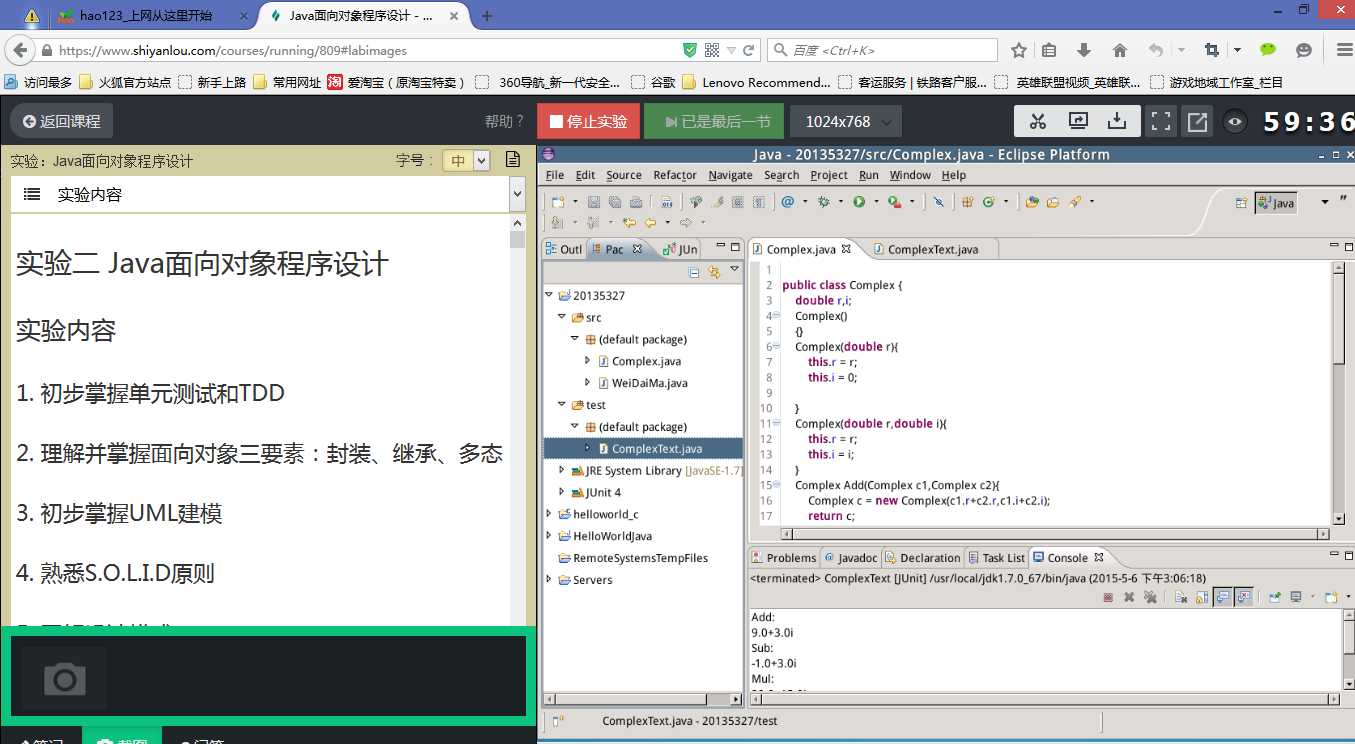Toggle Show Console on standard error change

point(1244,597)
